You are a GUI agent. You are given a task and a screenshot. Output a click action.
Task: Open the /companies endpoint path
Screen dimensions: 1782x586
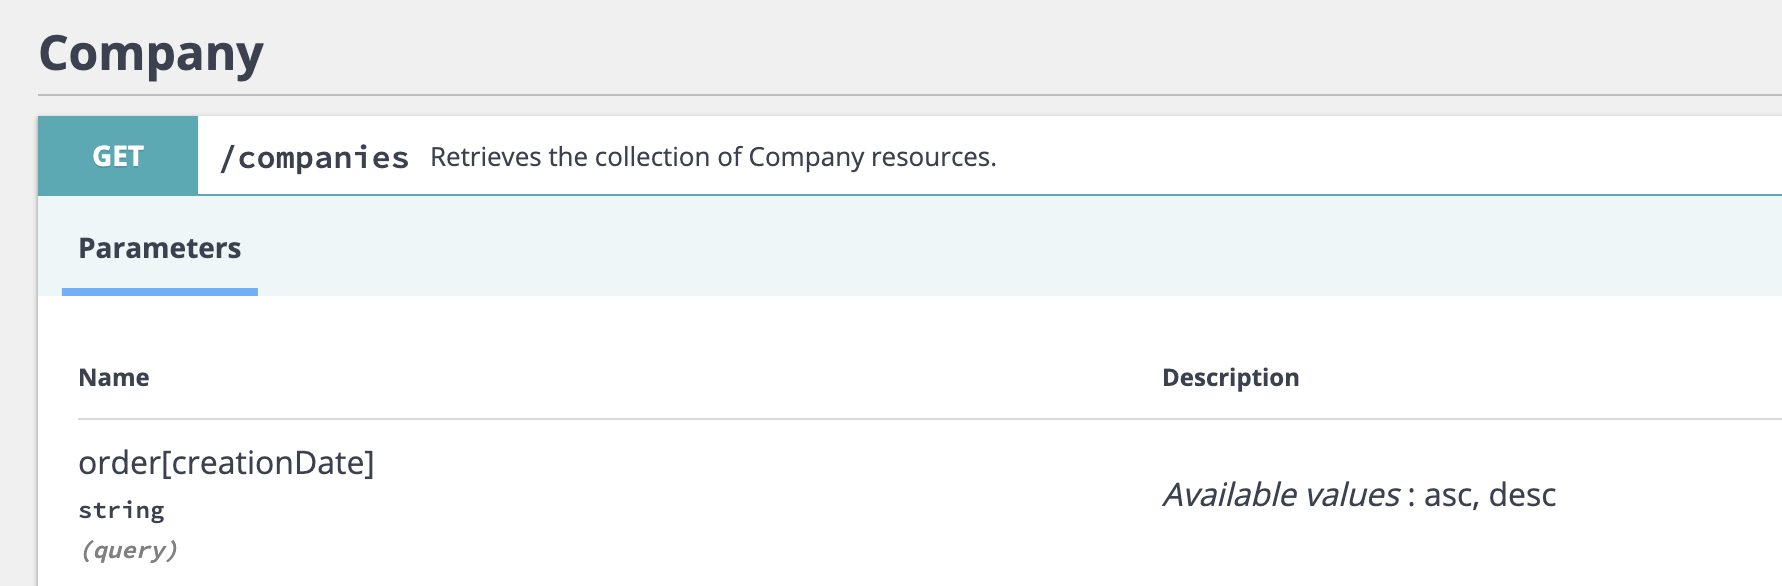[x=314, y=157]
